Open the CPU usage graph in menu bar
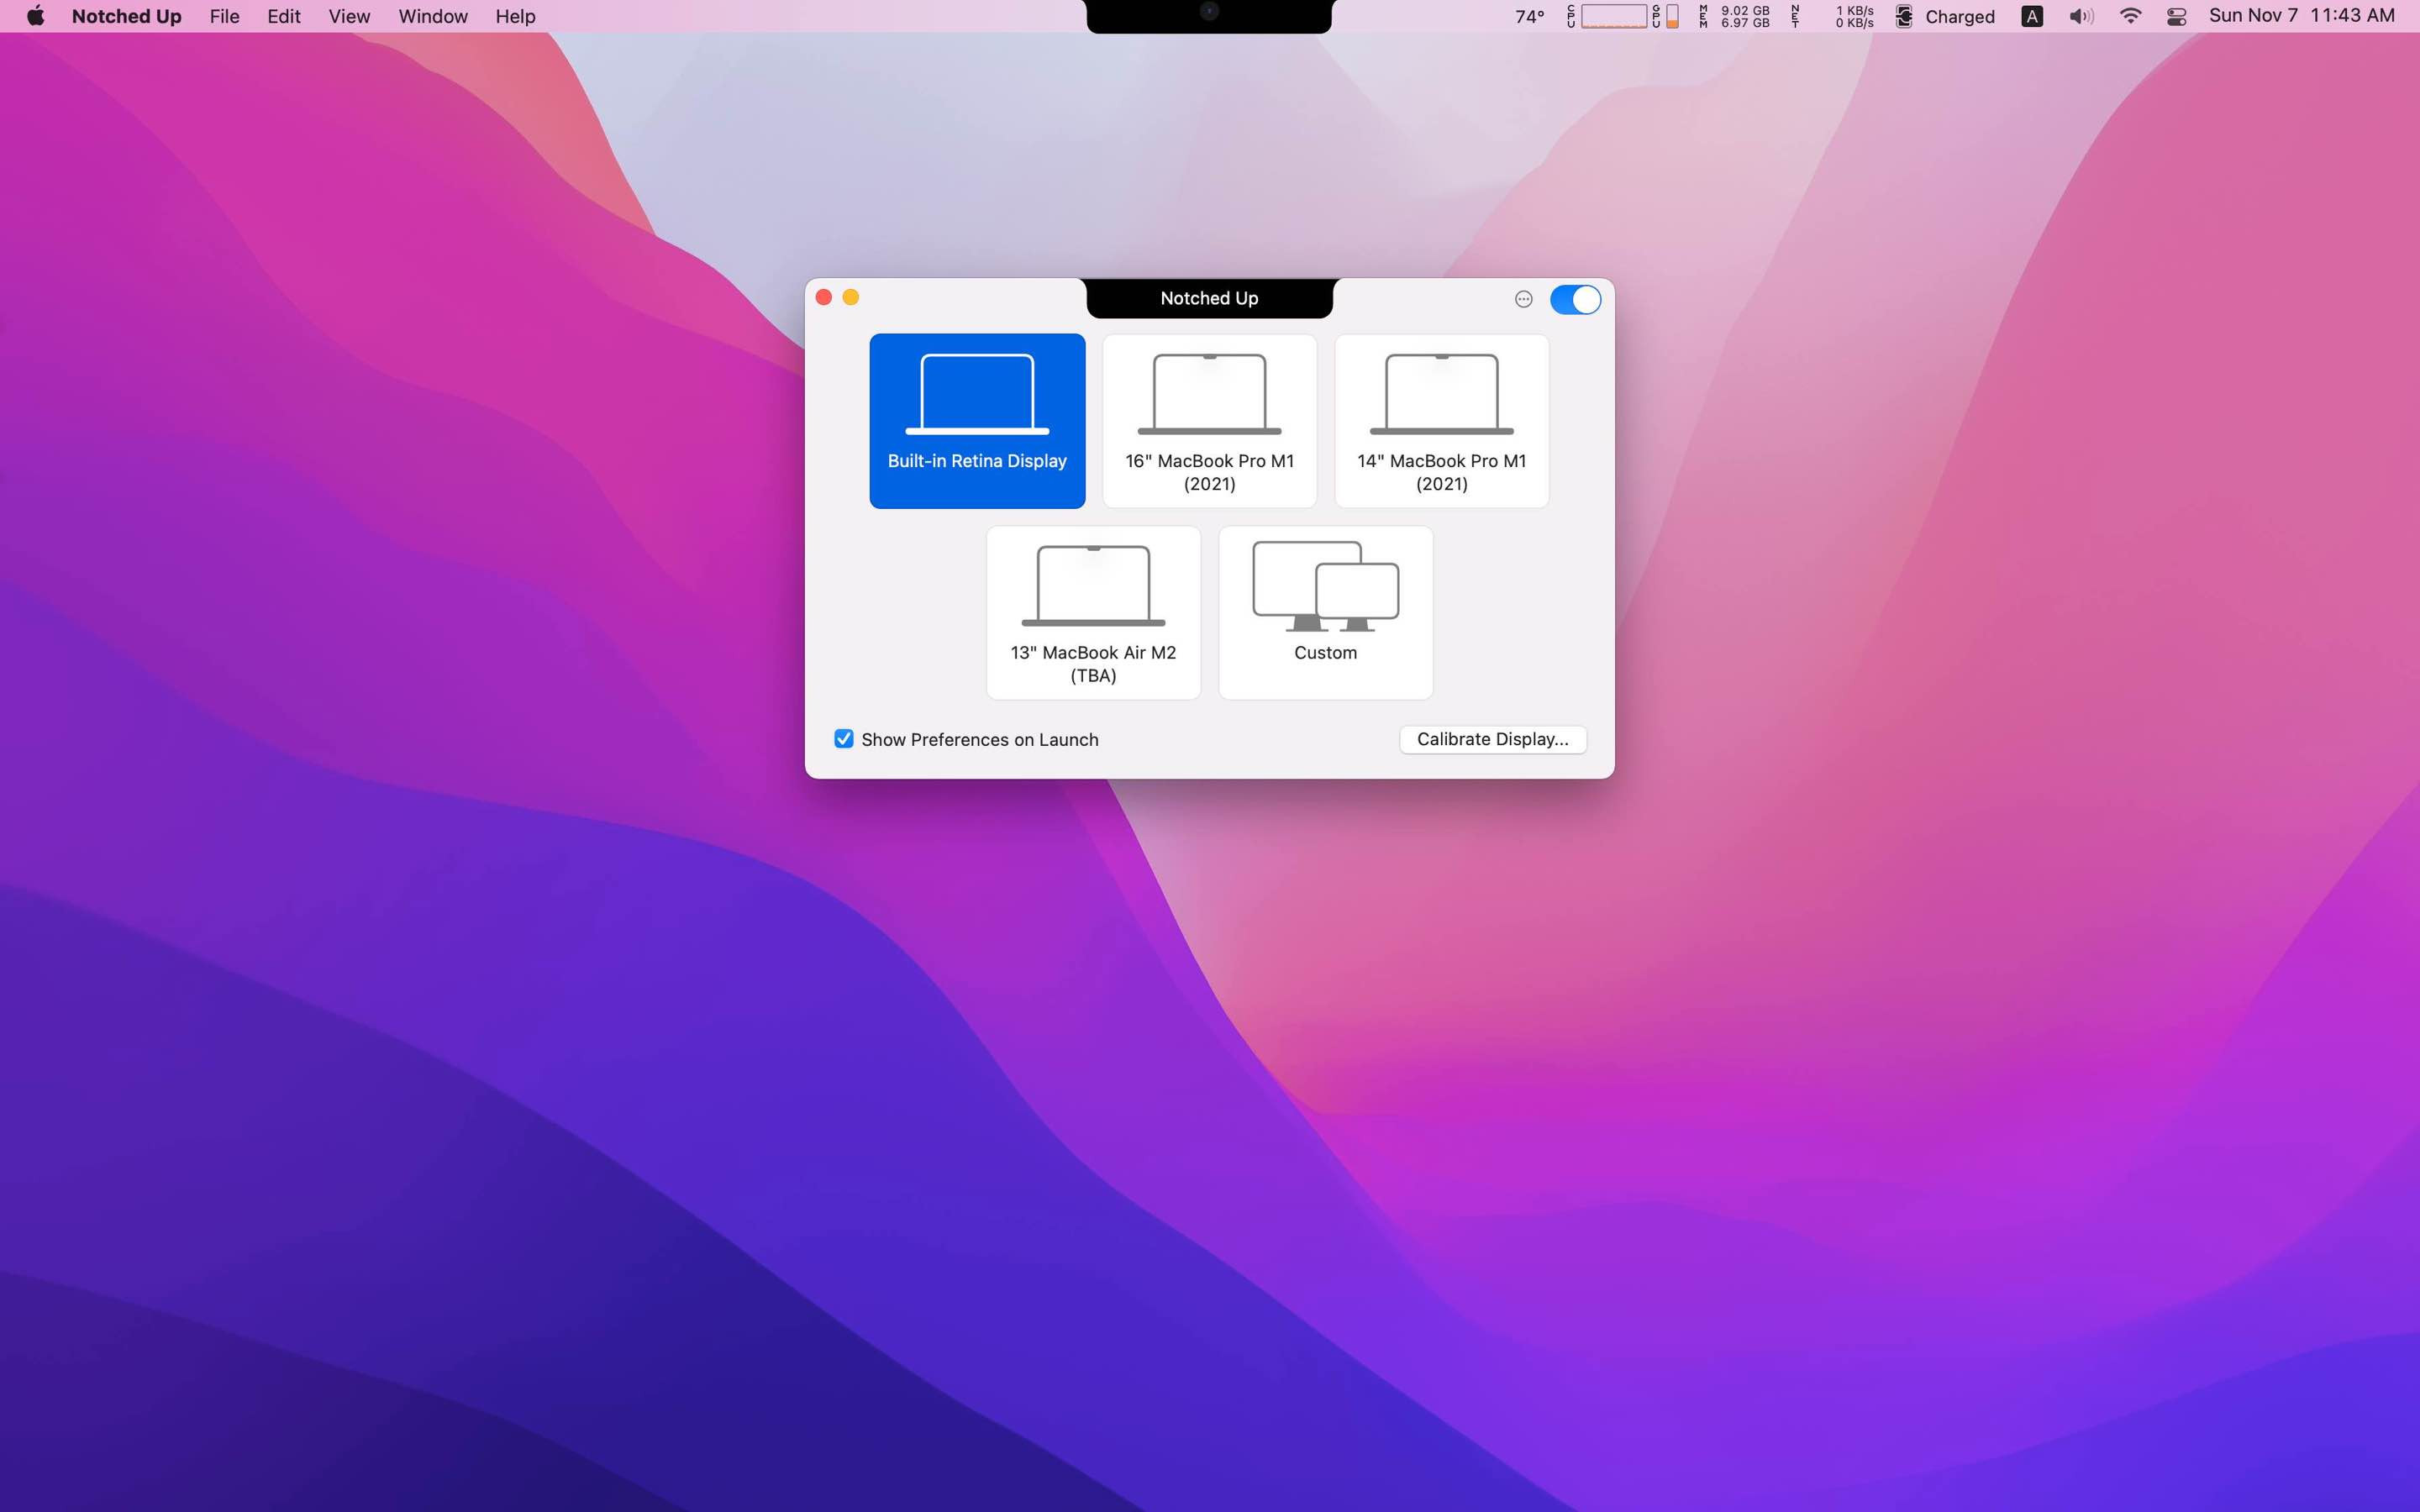2420x1512 pixels. pyautogui.click(x=1607, y=16)
